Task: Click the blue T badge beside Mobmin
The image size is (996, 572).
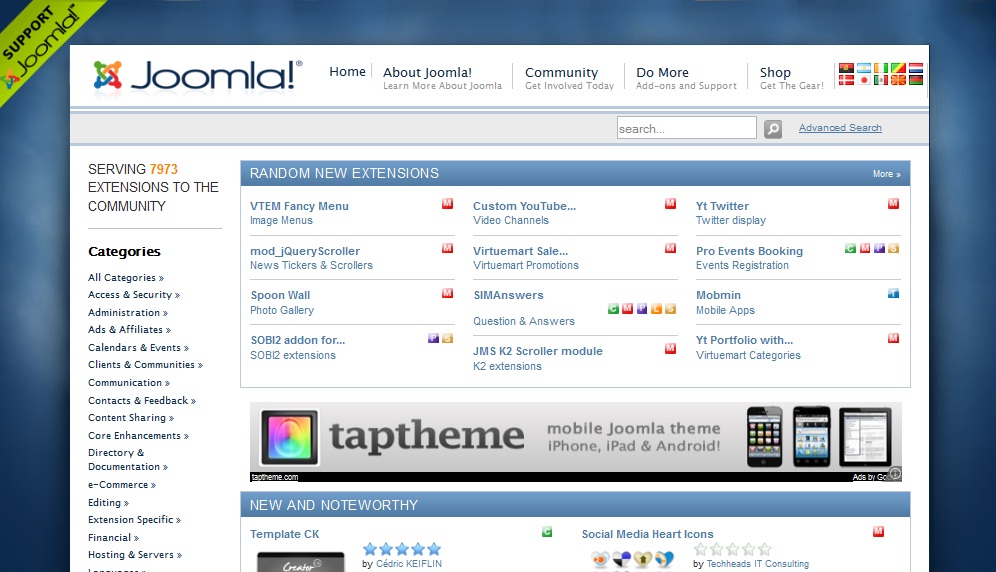Action: 893,294
